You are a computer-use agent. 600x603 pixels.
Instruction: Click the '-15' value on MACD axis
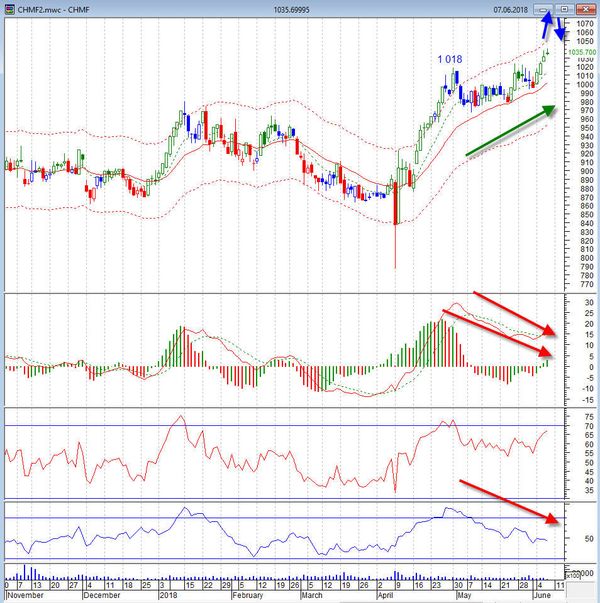(588, 400)
